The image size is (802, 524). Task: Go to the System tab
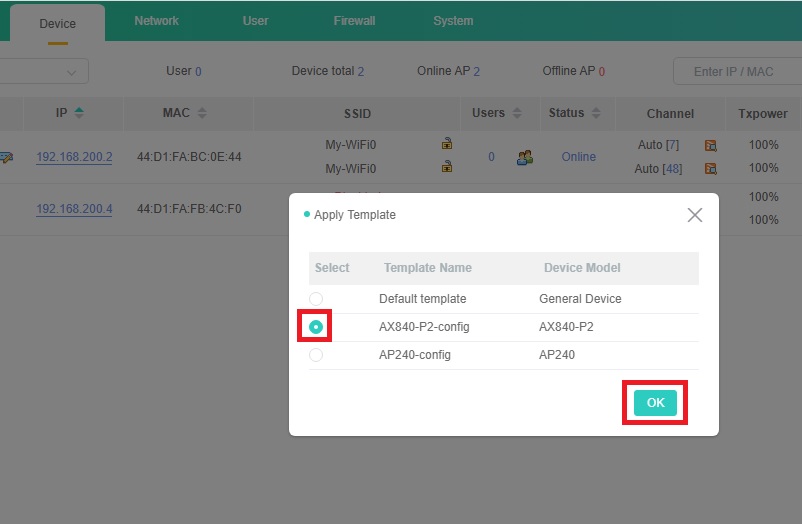(x=453, y=21)
